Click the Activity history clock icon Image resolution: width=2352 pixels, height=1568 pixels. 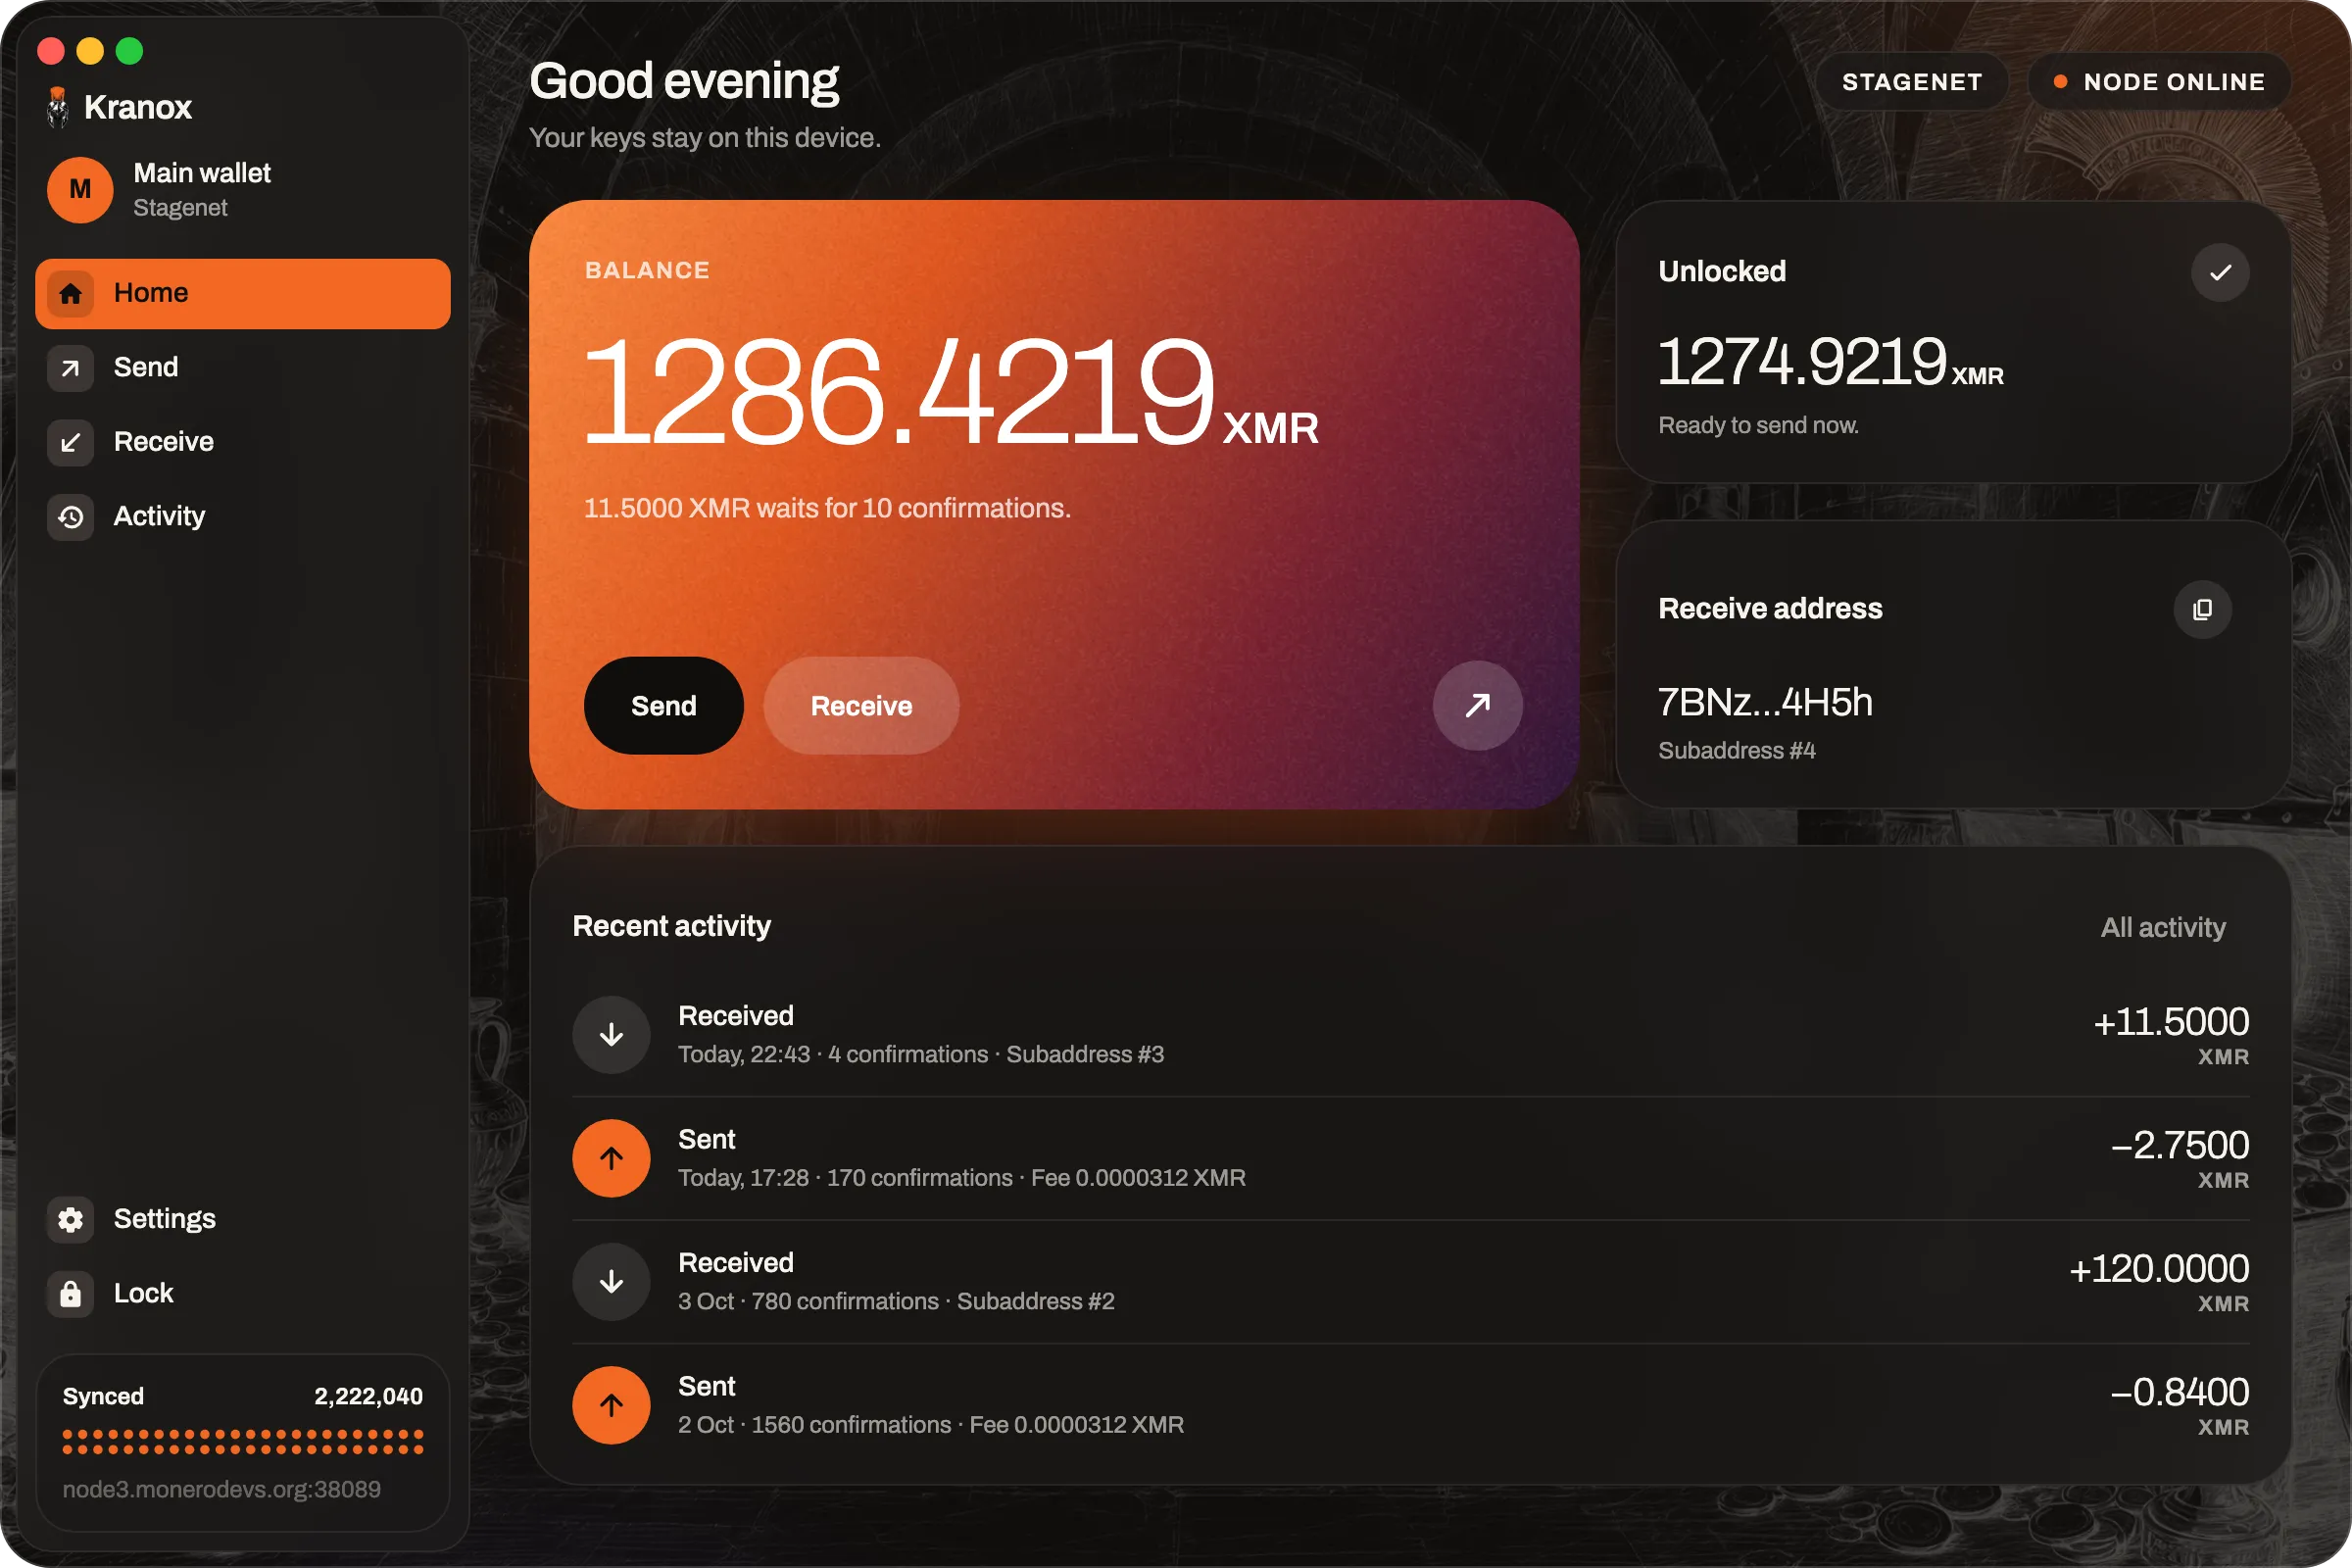(70, 517)
